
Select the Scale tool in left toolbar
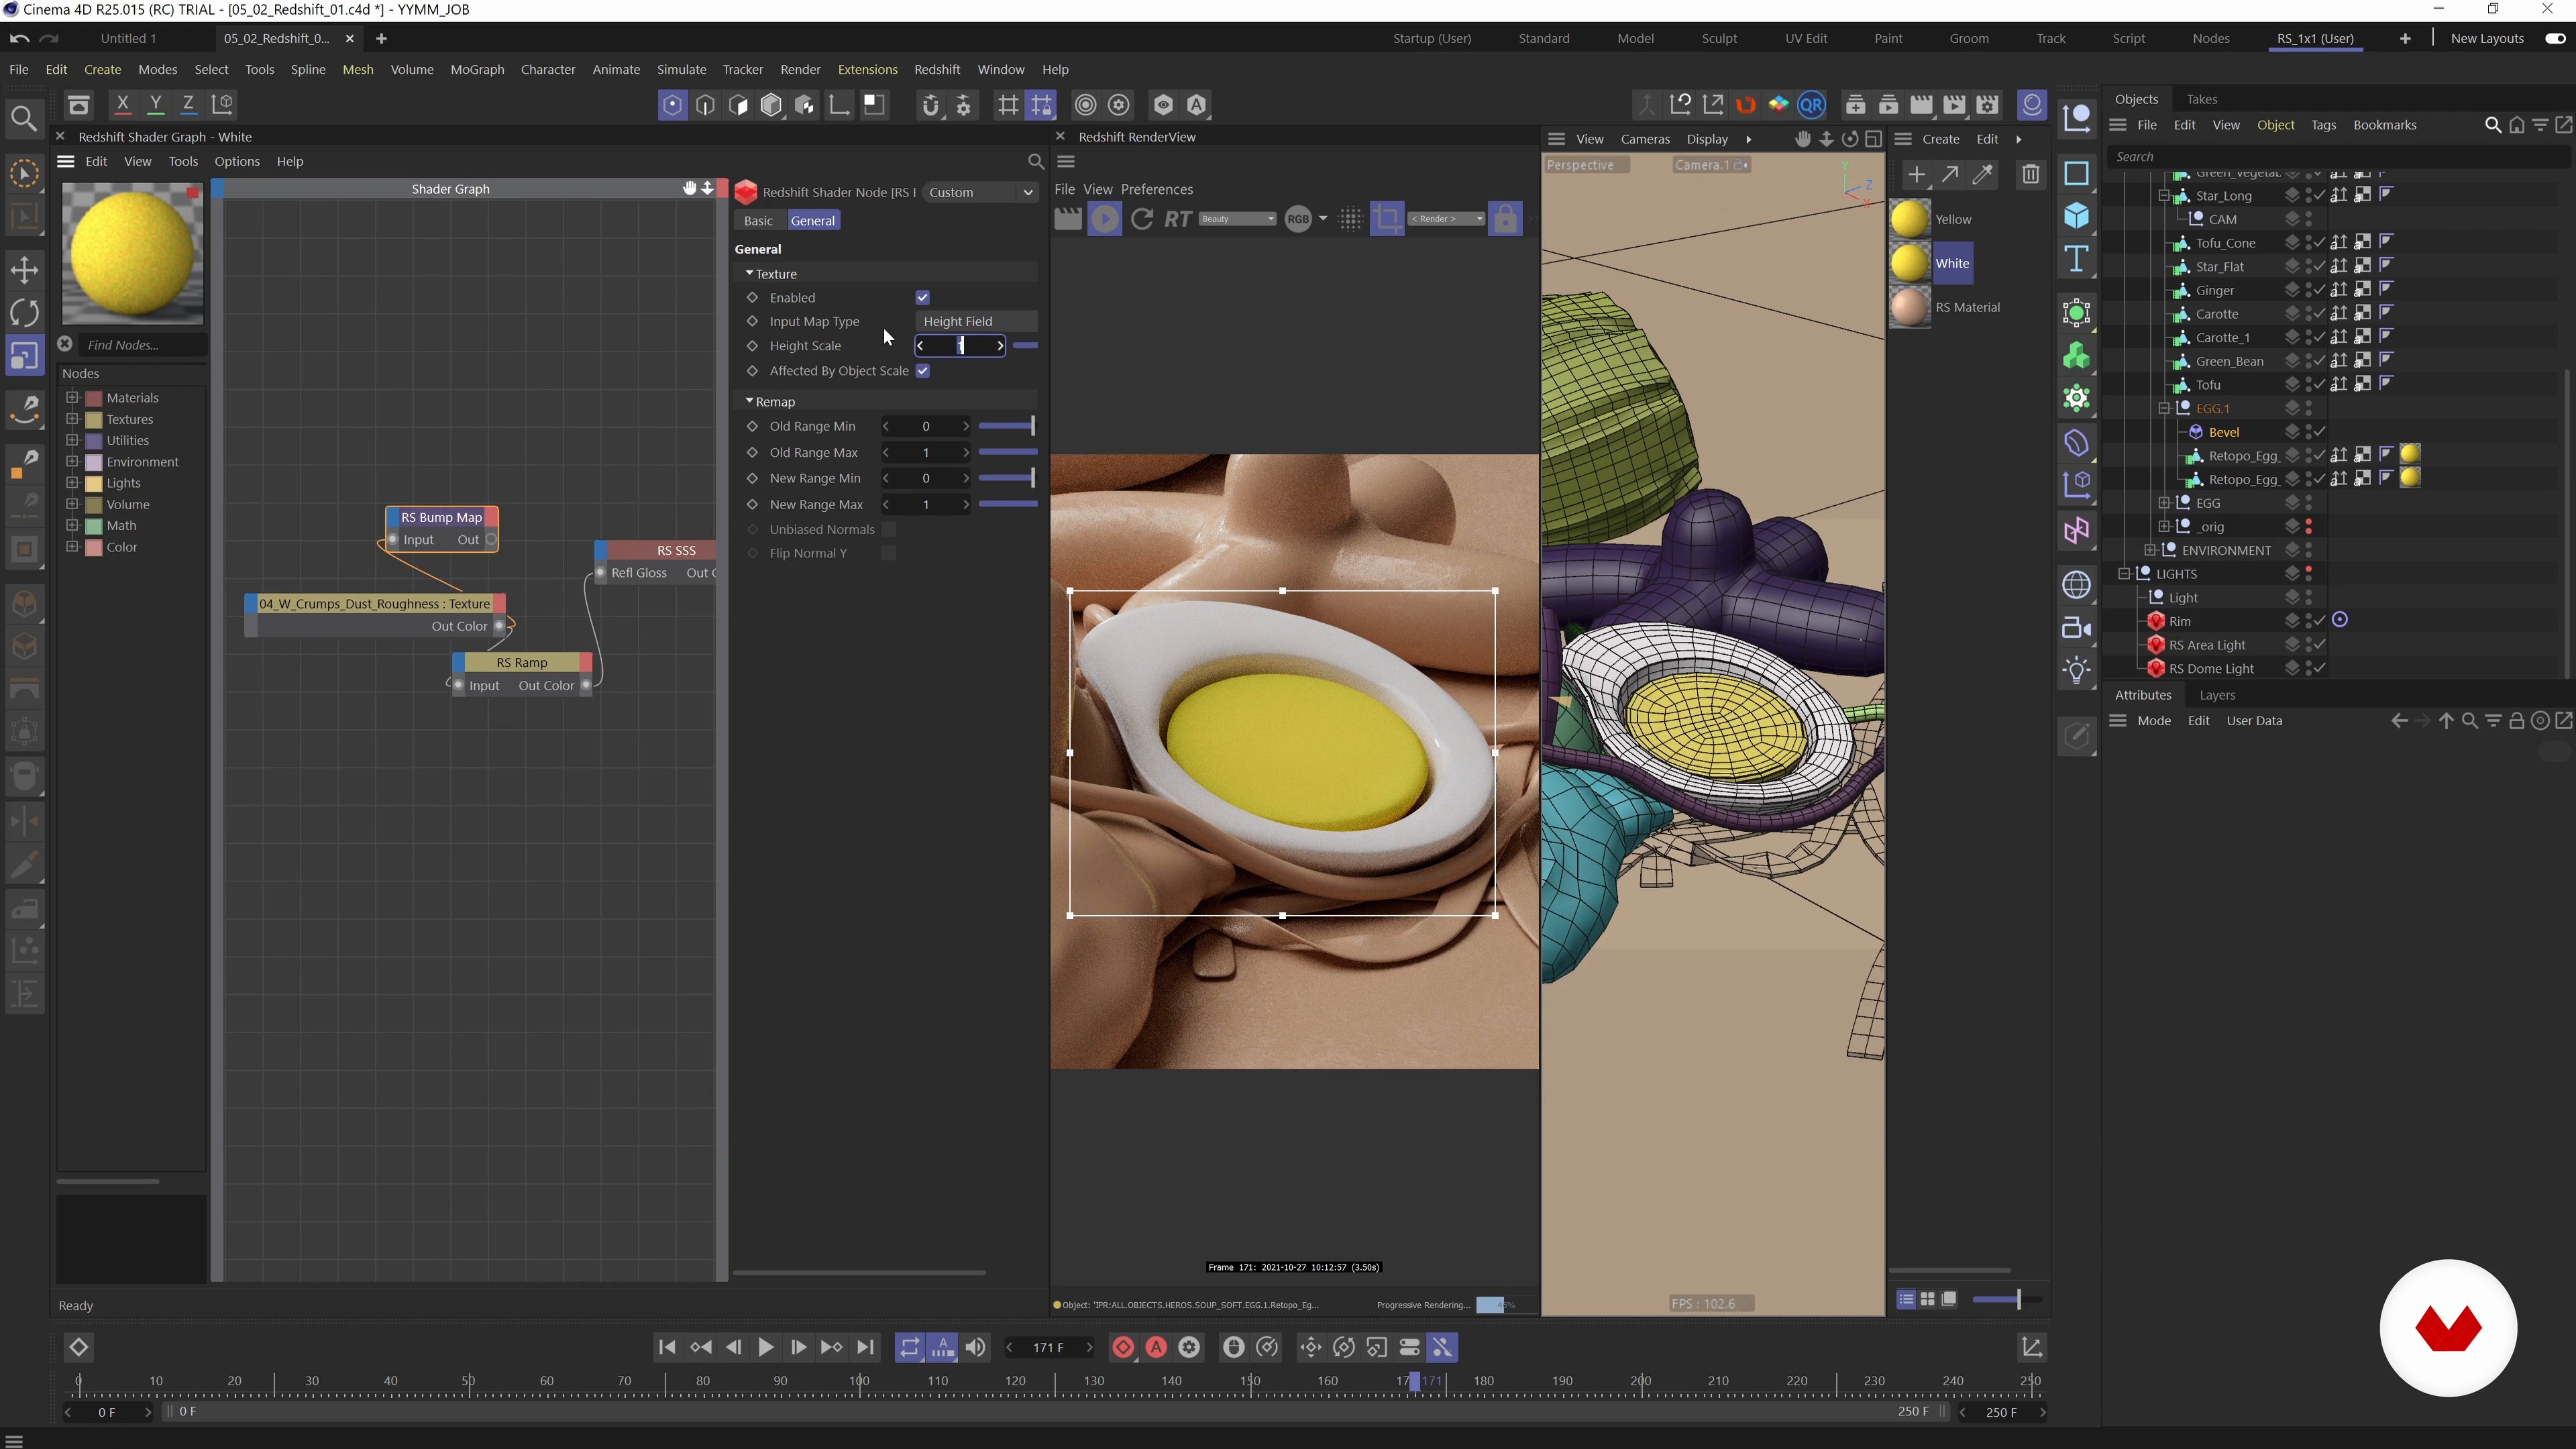pos(24,356)
